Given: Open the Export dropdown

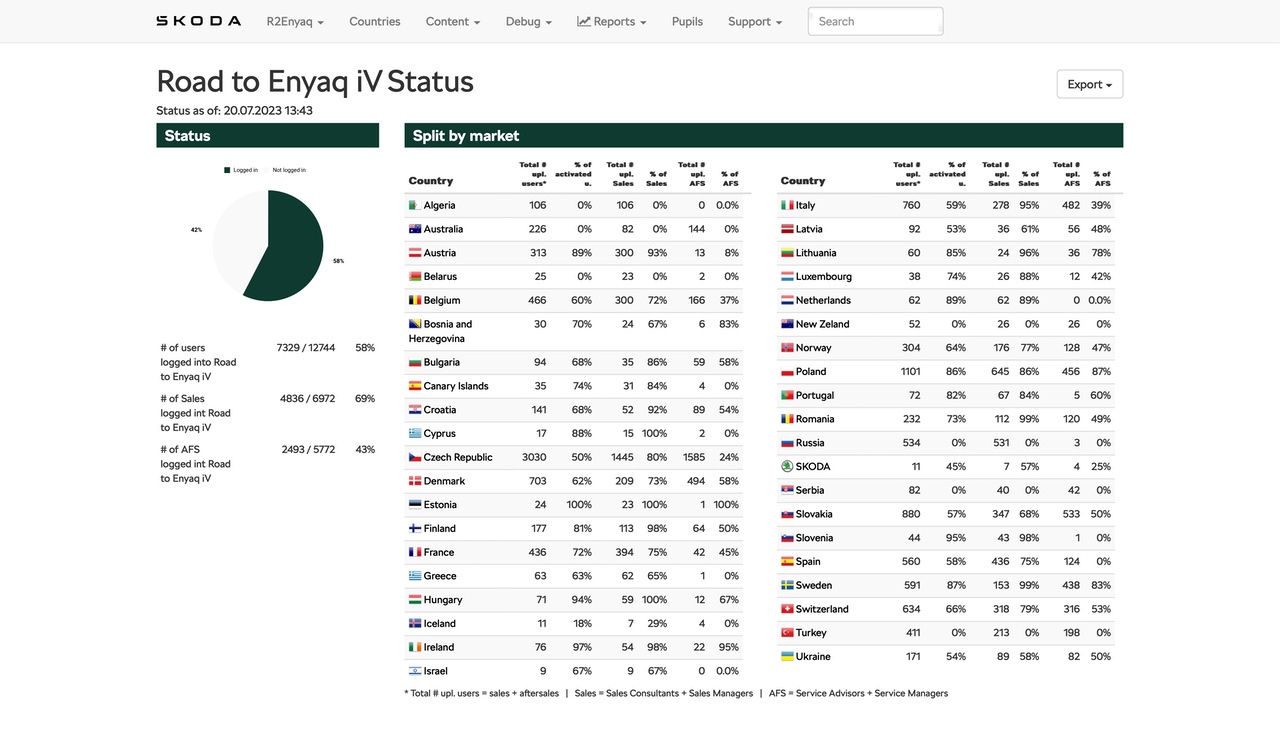Looking at the screenshot, I should click(x=1089, y=85).
